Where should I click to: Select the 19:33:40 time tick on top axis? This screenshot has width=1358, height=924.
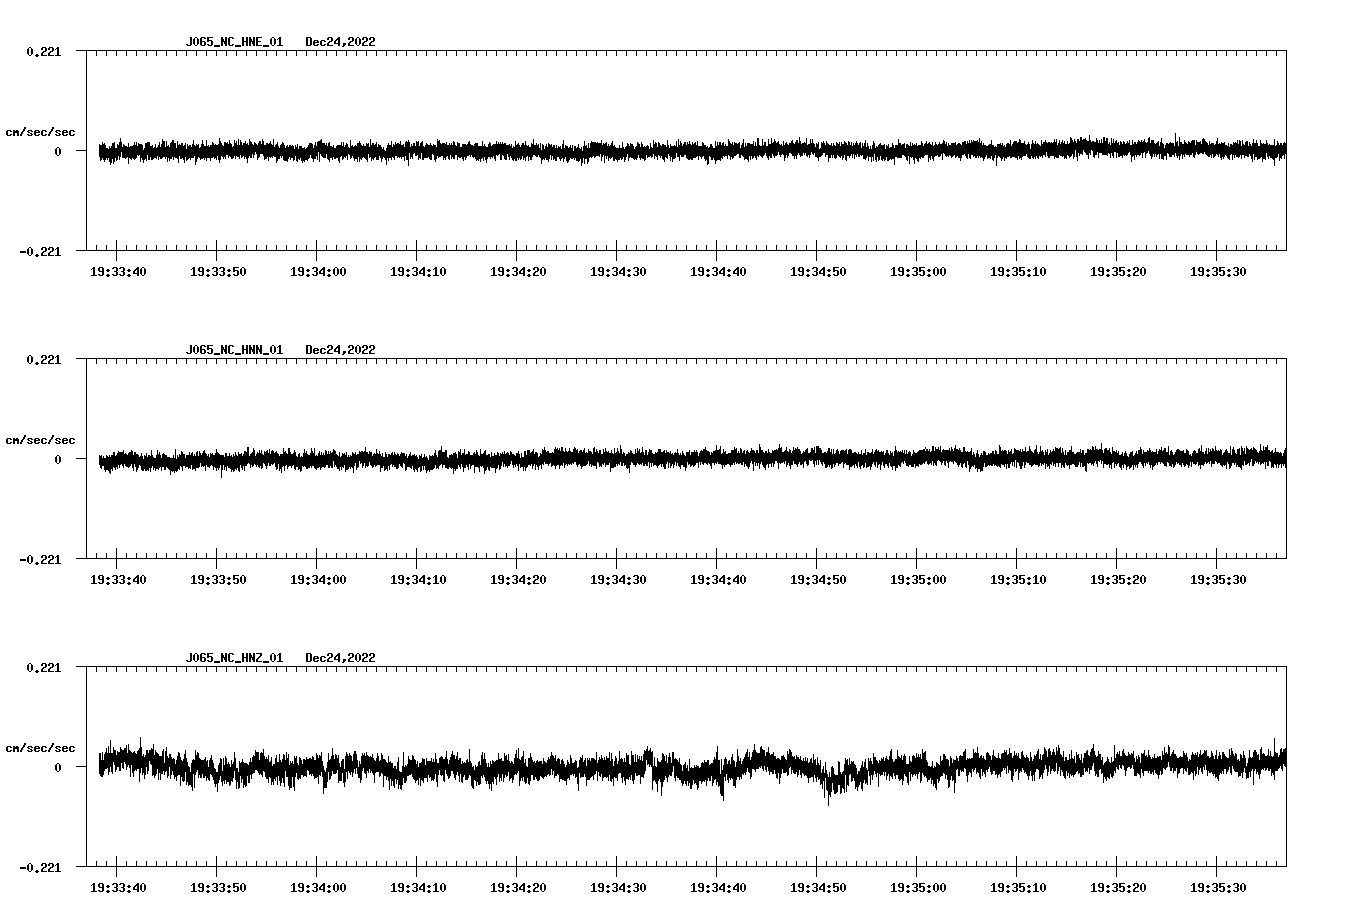(116, 270)
